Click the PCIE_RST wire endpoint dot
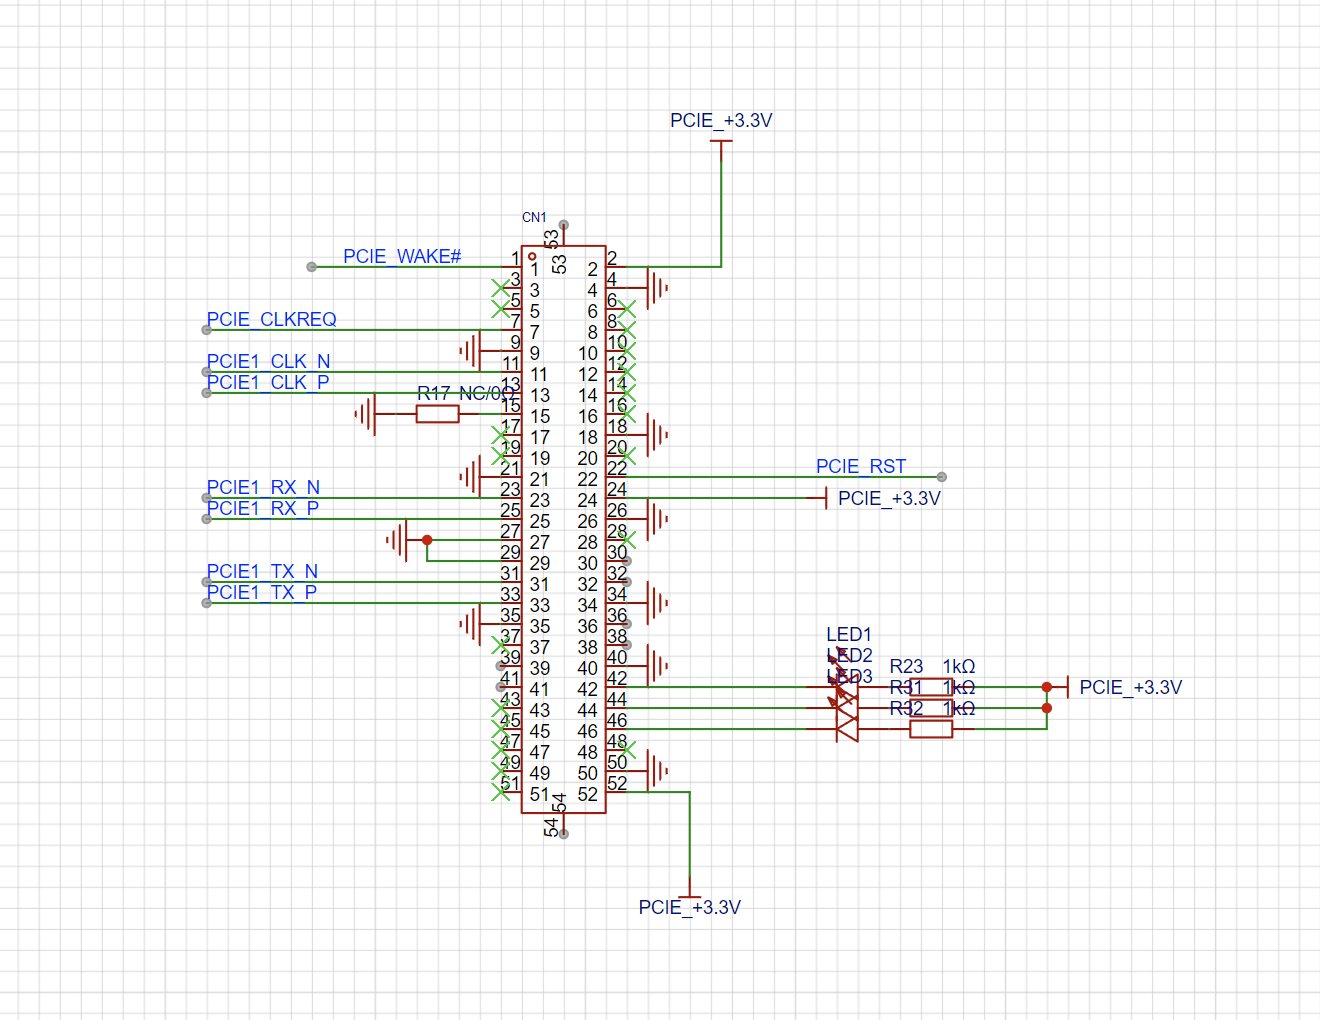 pos(942,477)
